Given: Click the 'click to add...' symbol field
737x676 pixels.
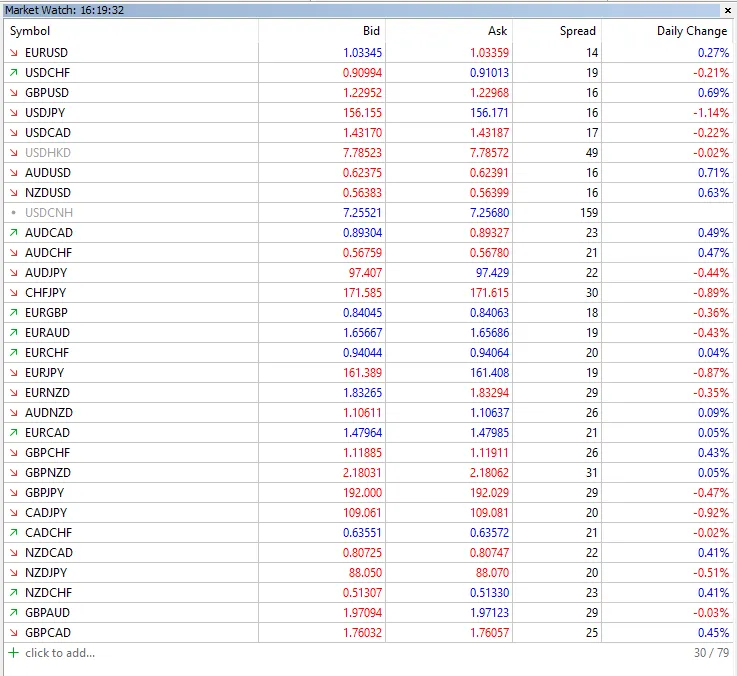Looking at the screenshot, I should tap(60, 653).
